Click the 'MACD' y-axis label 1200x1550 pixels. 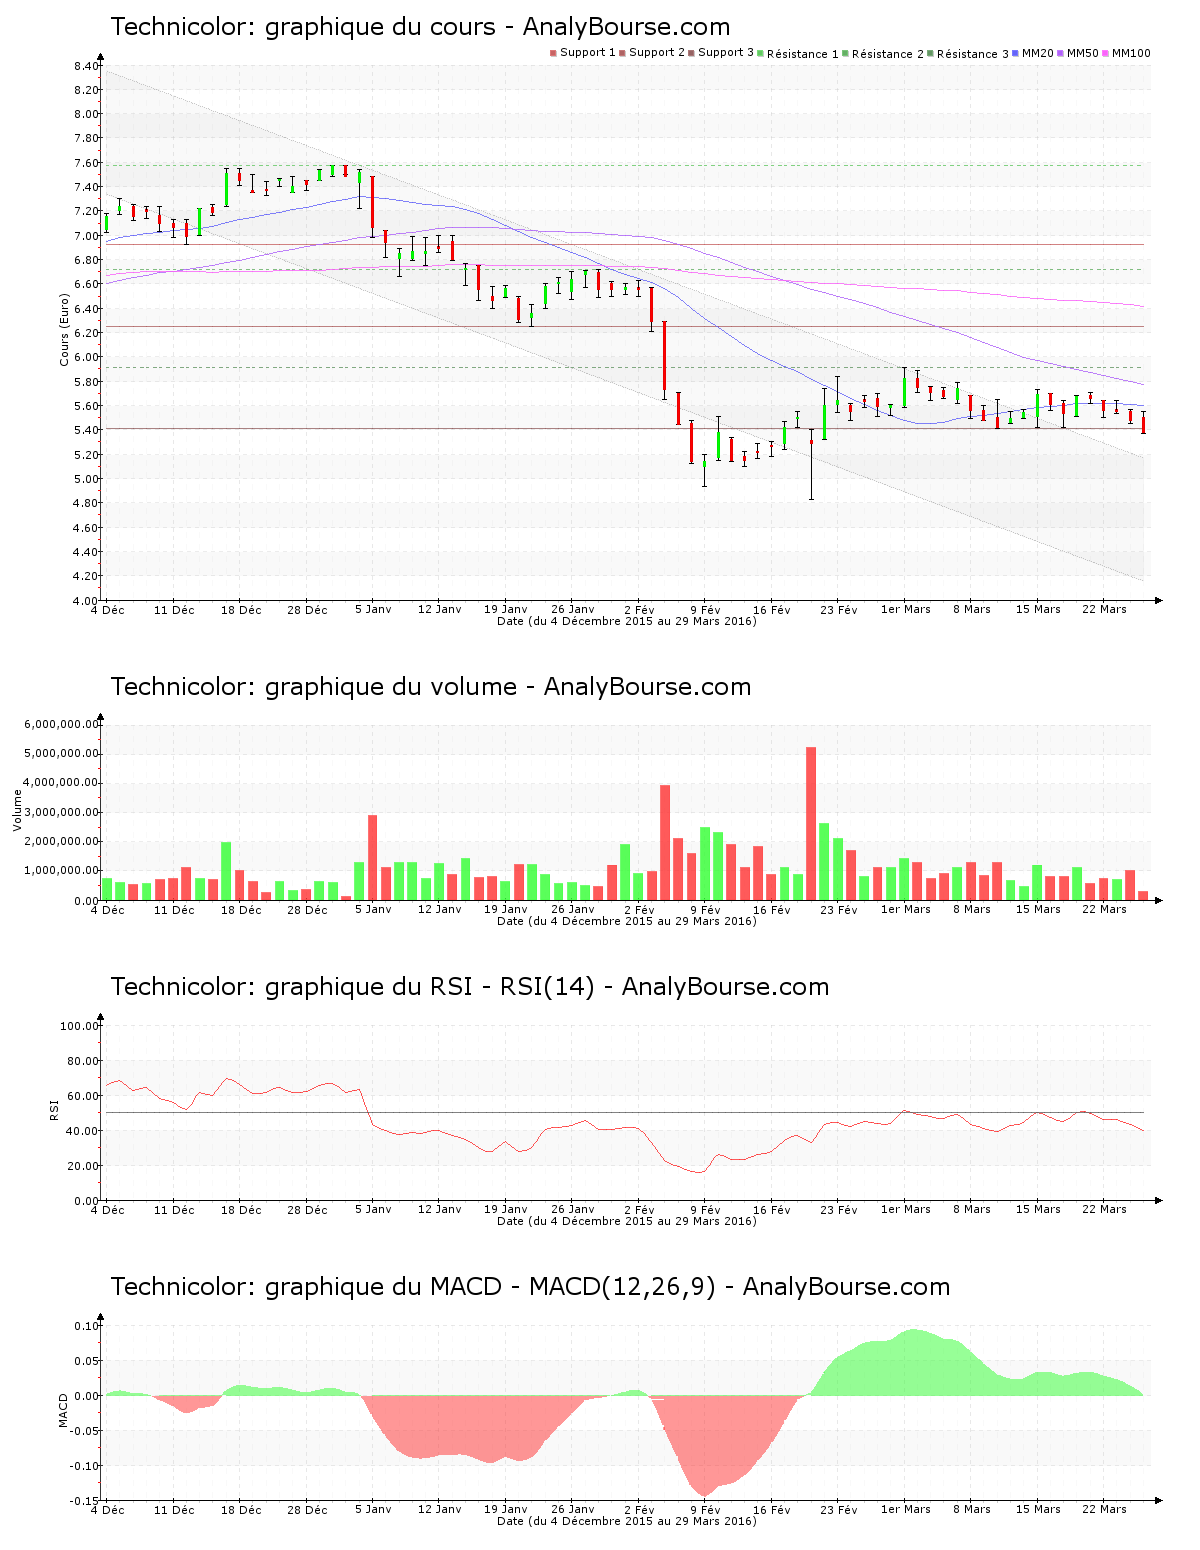(x=65, y=1410)
